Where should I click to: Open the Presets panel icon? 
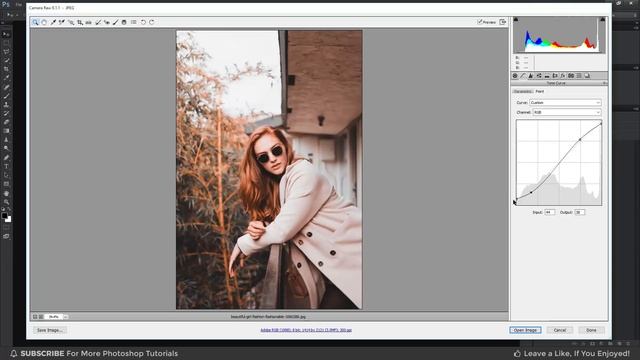point(579,76)
